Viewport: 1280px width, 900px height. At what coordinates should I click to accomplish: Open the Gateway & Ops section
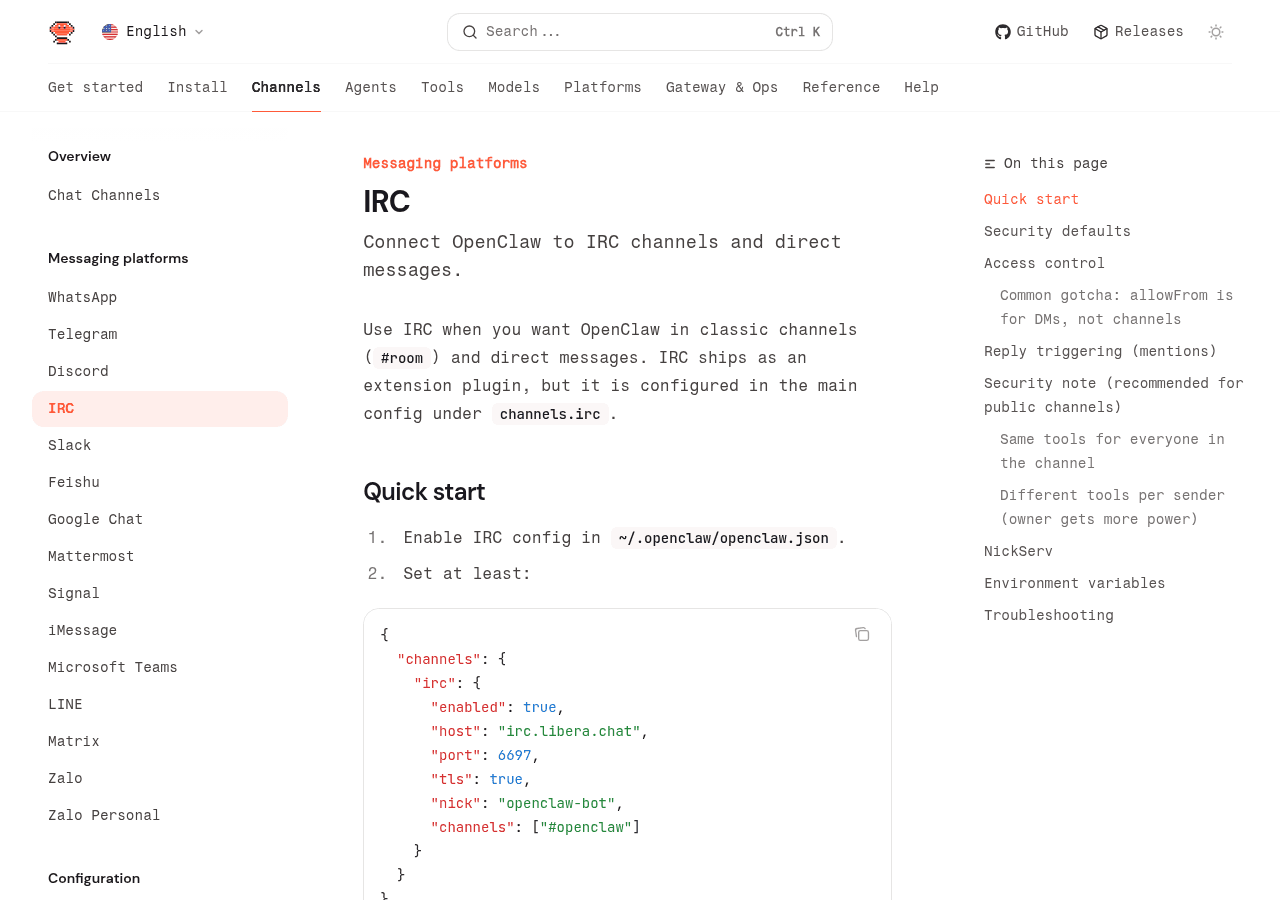pyautogui.click(x=722, y=86)
